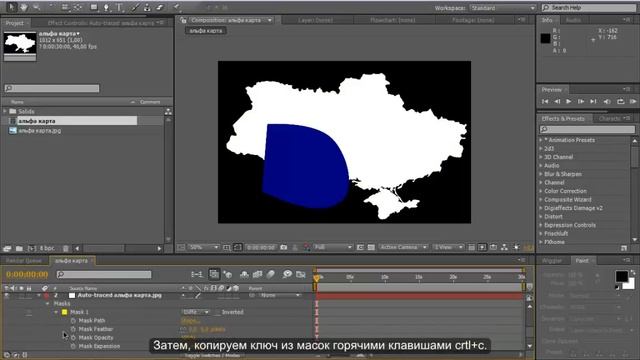Select the Hand tool
Viewport: 640px width, 360px height.
[24, 7]
